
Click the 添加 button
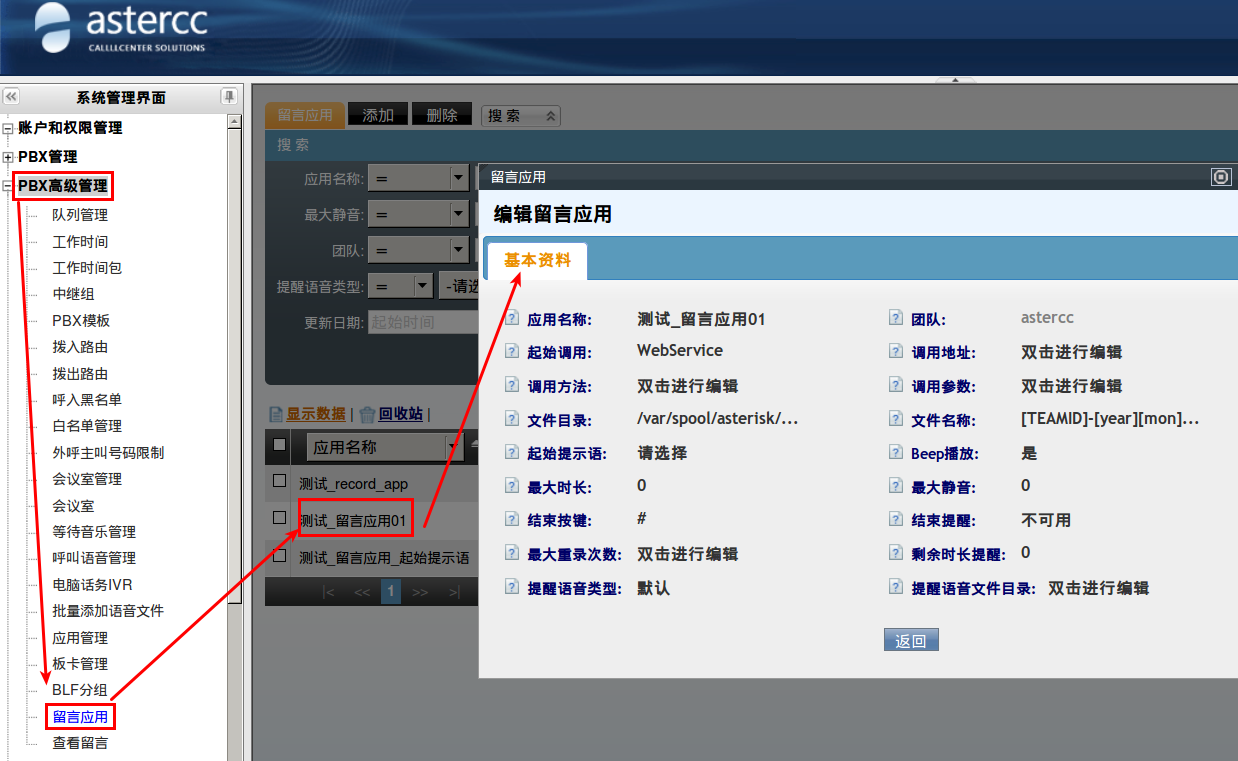click(378, 115)
